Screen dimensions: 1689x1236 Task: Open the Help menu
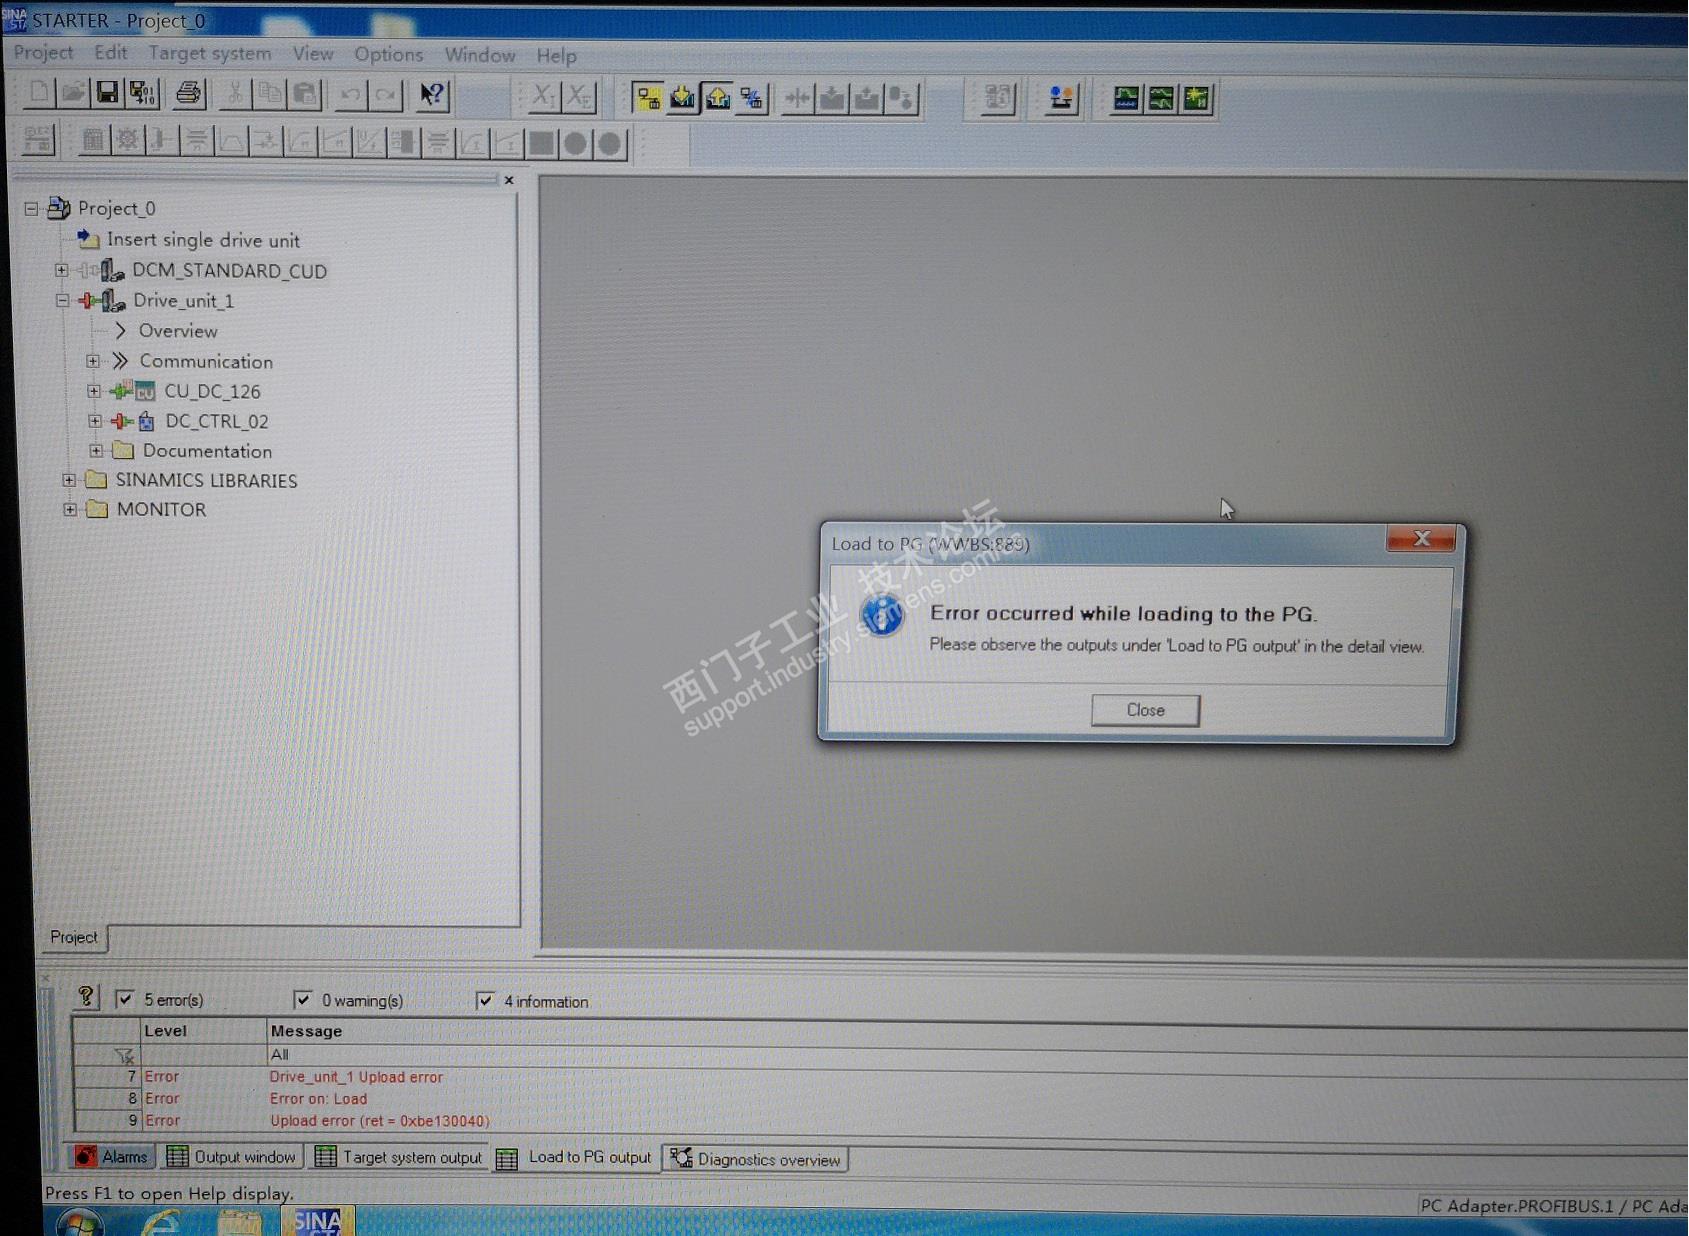(556, 56)
